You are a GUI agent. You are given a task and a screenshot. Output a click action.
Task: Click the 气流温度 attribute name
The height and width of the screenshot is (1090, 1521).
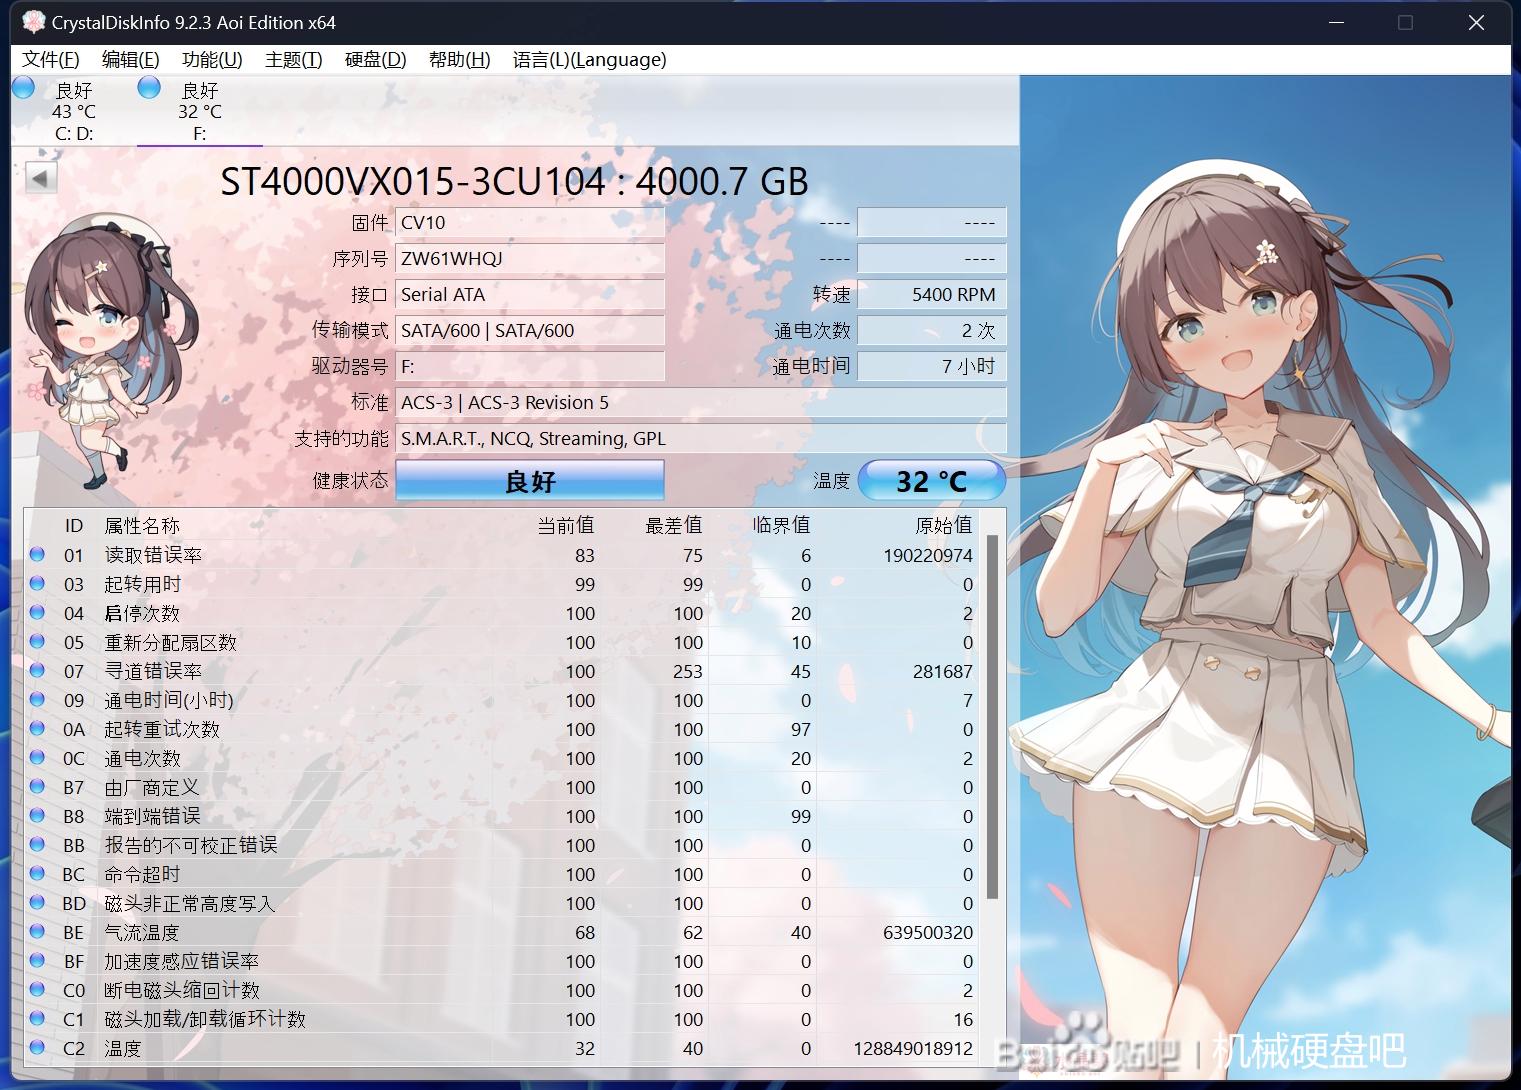pyautogui.click(x=142, y=932)
